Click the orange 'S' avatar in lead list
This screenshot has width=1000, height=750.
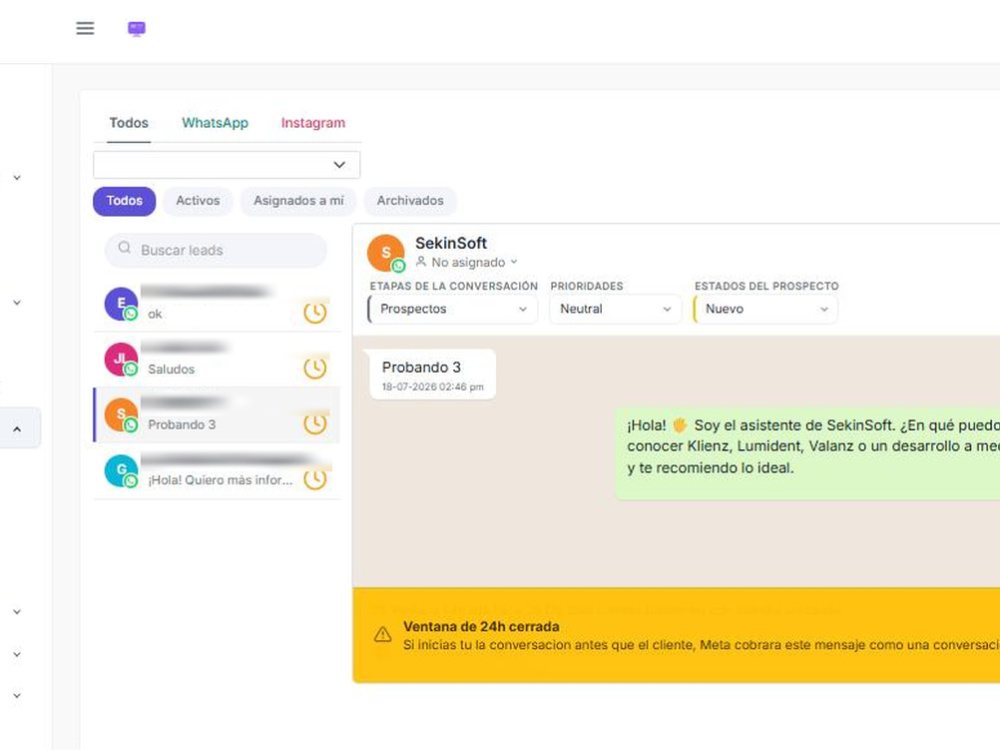[x=121, y=415]
